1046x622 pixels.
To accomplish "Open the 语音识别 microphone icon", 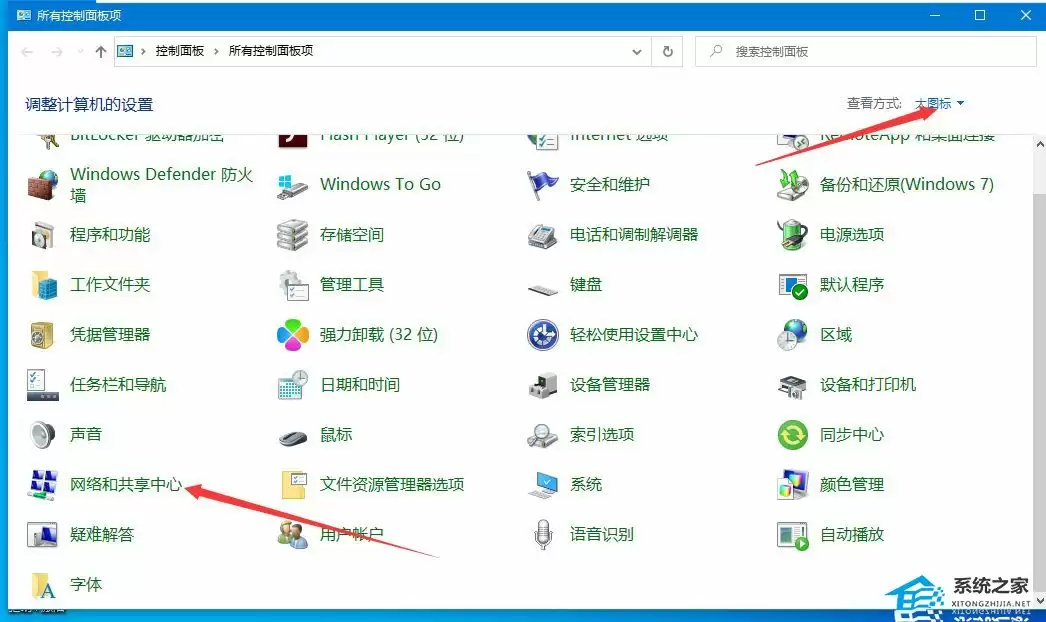I will point(542,535).
